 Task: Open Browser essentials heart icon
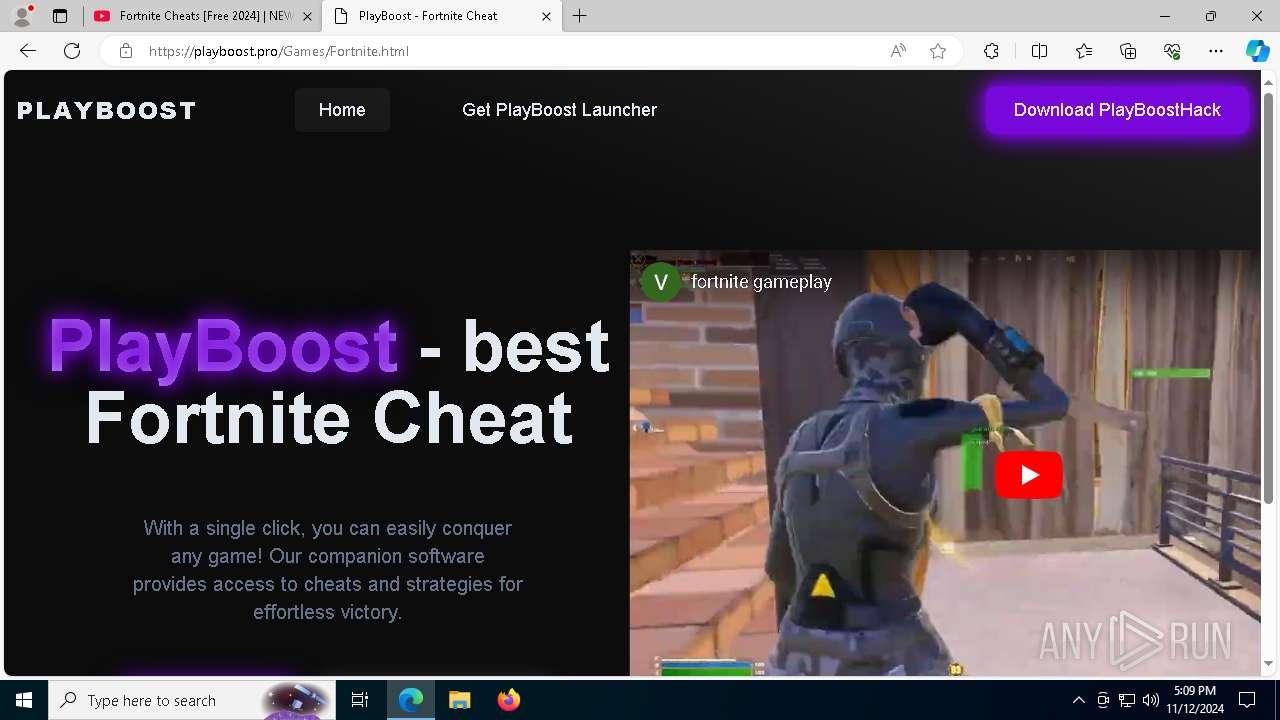click(x=1172, y=51)
